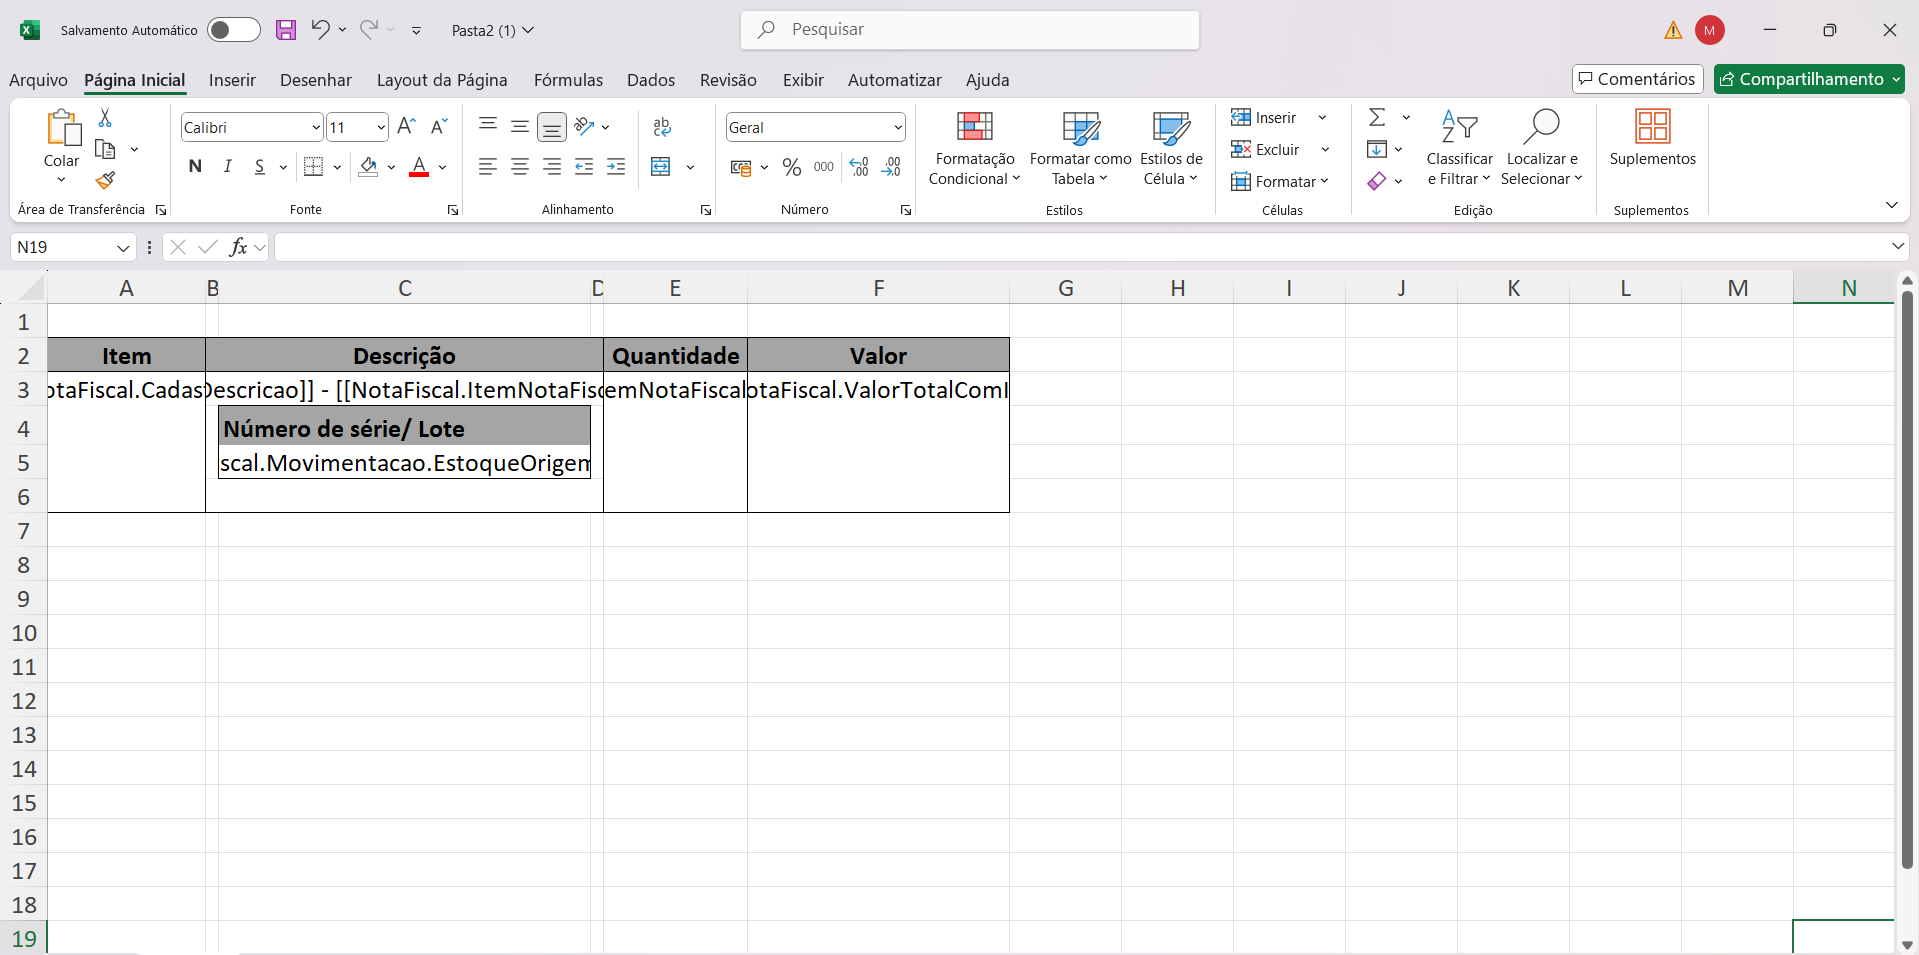Screen dimensions: 1919x955
Task: Toggle italic formatting button
Action: (x=228, y=167)
